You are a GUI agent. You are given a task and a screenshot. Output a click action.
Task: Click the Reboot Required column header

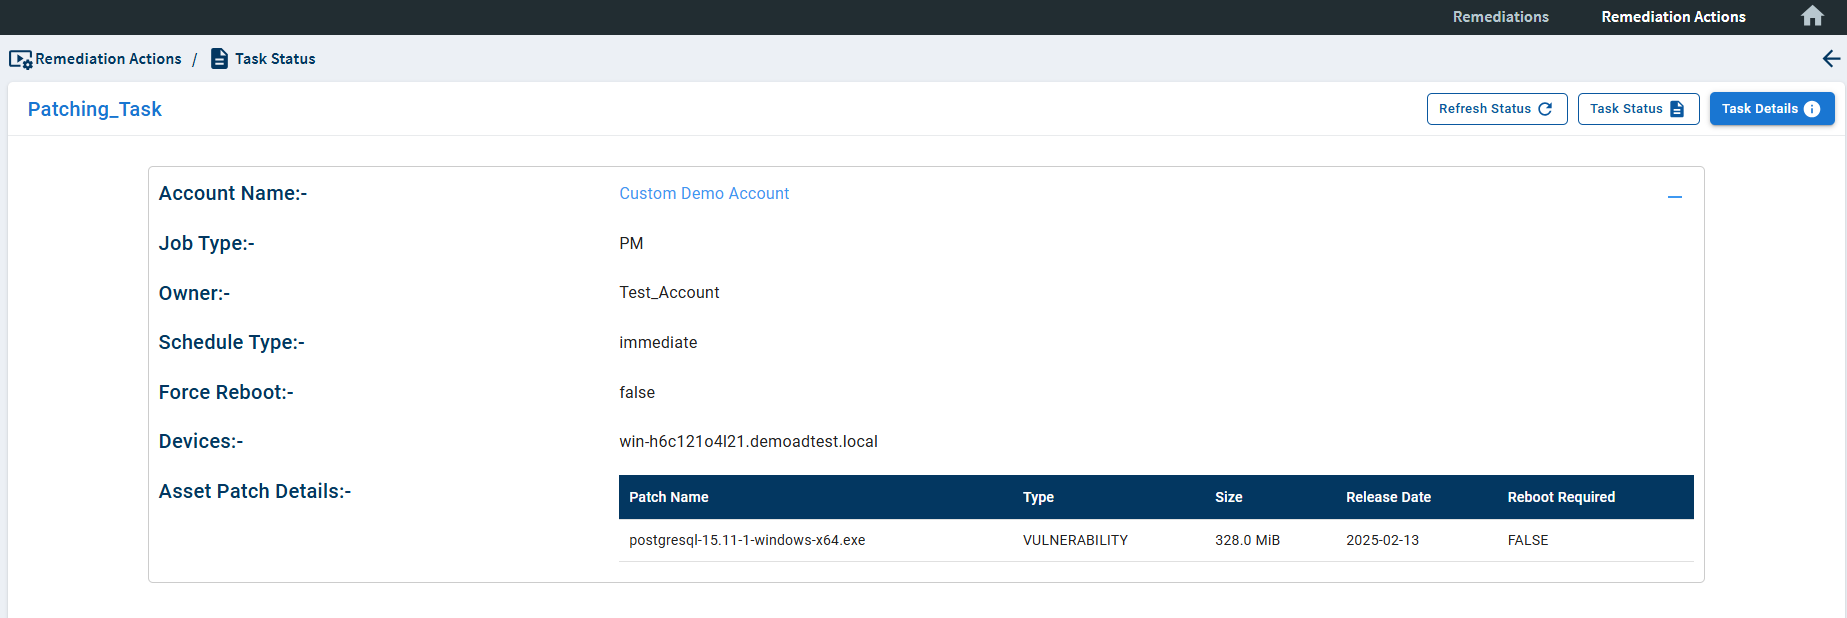tap(1561, 497)
